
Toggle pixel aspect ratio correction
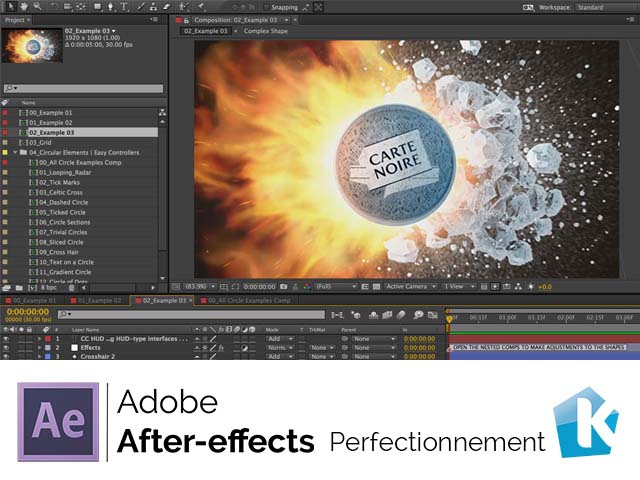tap(484, 287)
